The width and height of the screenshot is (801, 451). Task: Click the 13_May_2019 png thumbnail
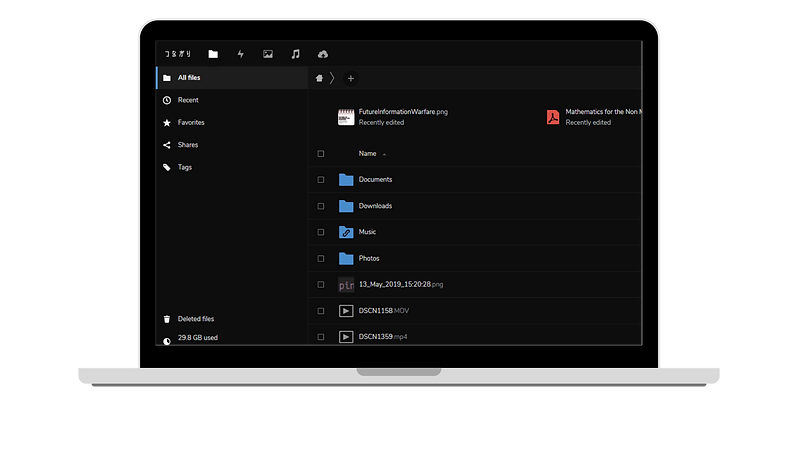(x=346, y=284)
